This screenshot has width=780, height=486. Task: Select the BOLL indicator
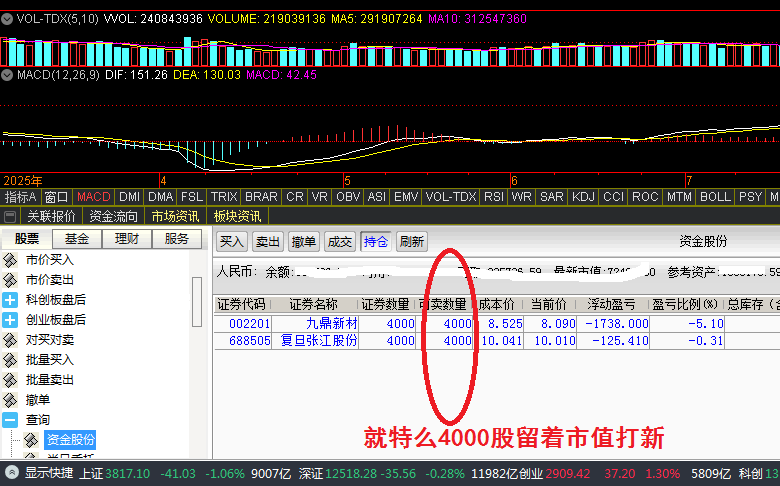click(715, 197)
